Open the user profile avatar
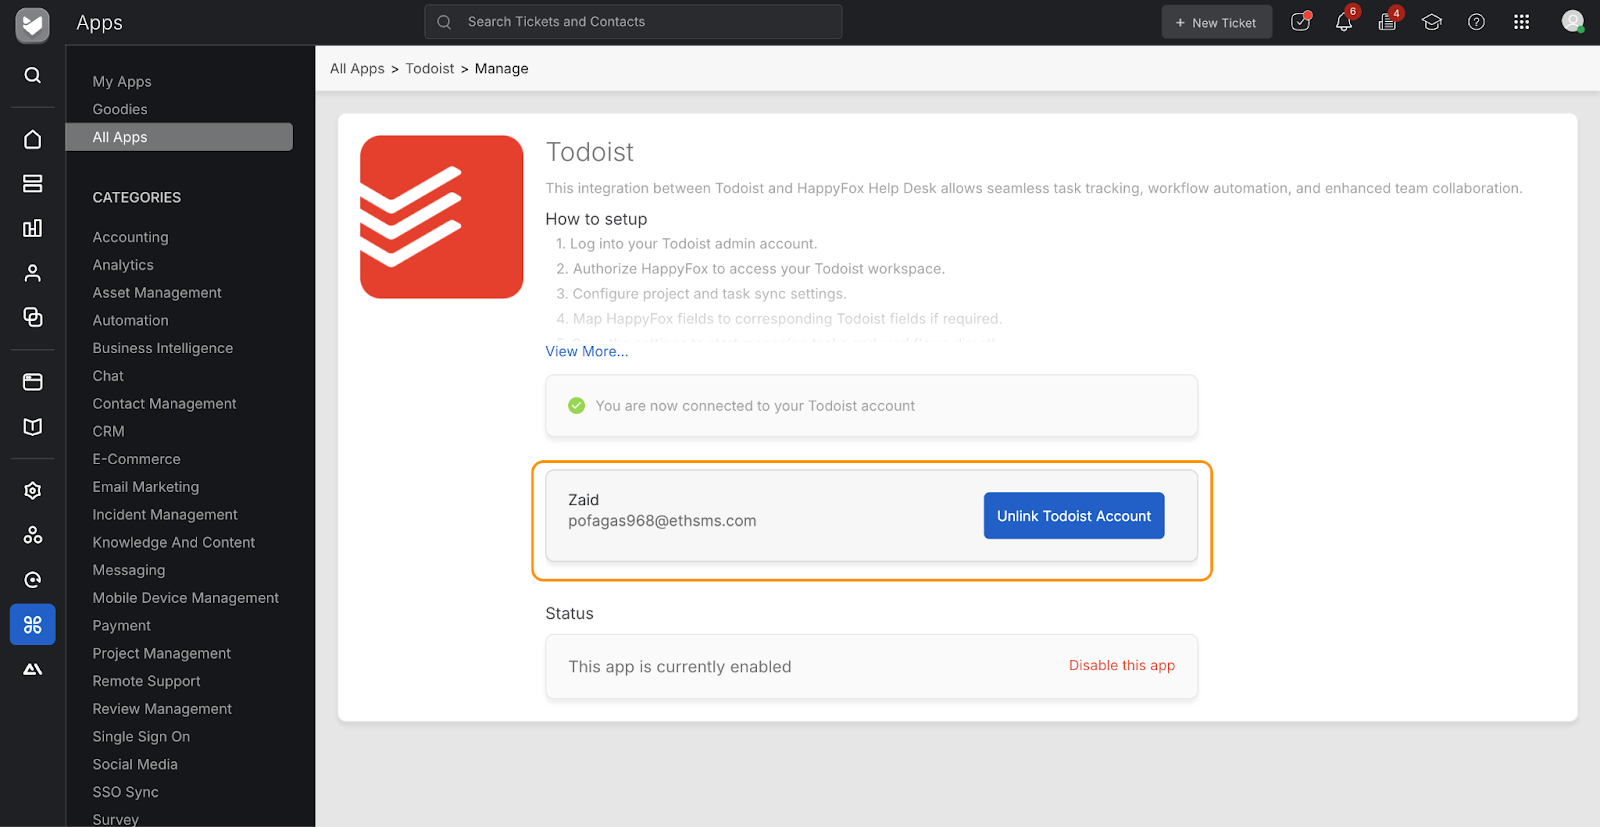1600x827 pixels. click(1573, 22)
